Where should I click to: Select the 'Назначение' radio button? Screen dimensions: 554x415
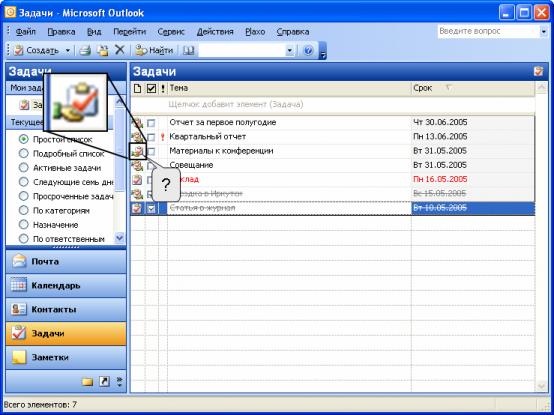(23, 225)
